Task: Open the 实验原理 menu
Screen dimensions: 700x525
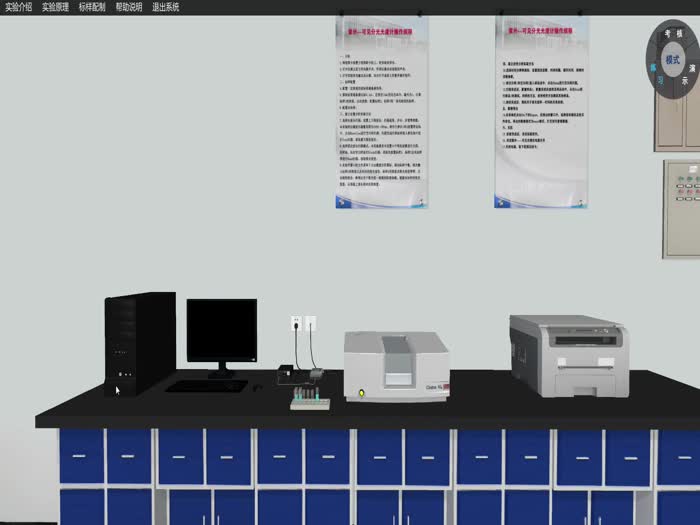Action: click(57, 7)
